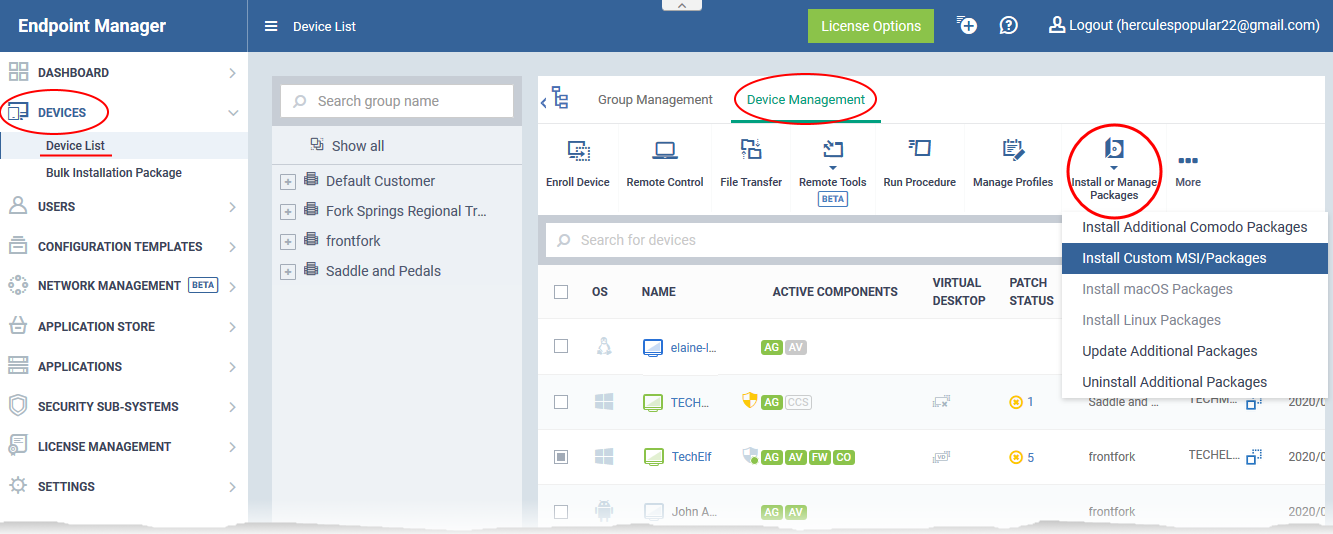Click the More toolbar button
Viewport: 1333px width, 534px height.
(1188, 169)
